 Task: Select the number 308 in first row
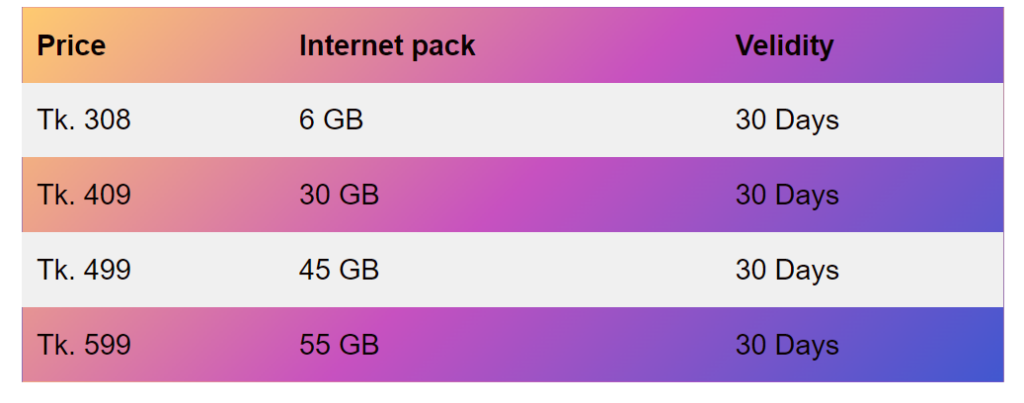(x=107, y=120)
